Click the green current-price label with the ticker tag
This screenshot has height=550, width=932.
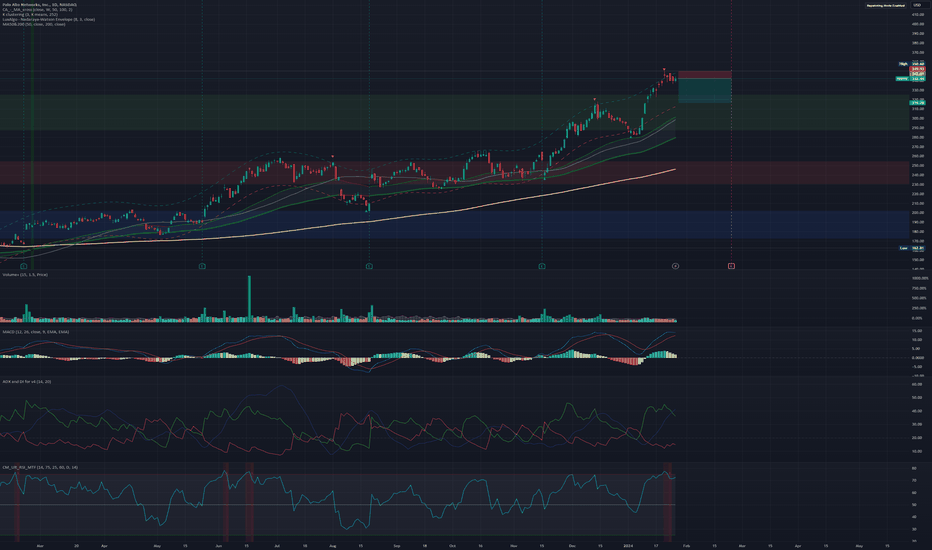coord(910,78)
